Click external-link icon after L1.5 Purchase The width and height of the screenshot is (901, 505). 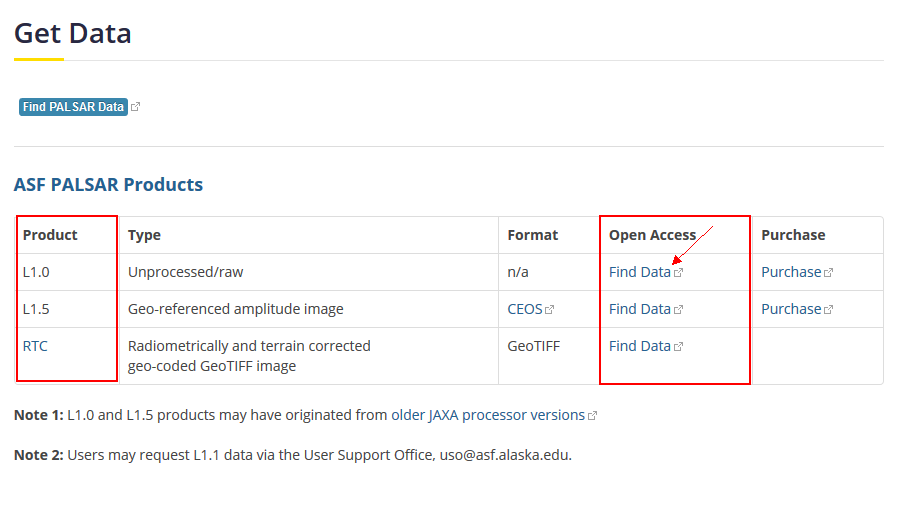pos(829,310)
